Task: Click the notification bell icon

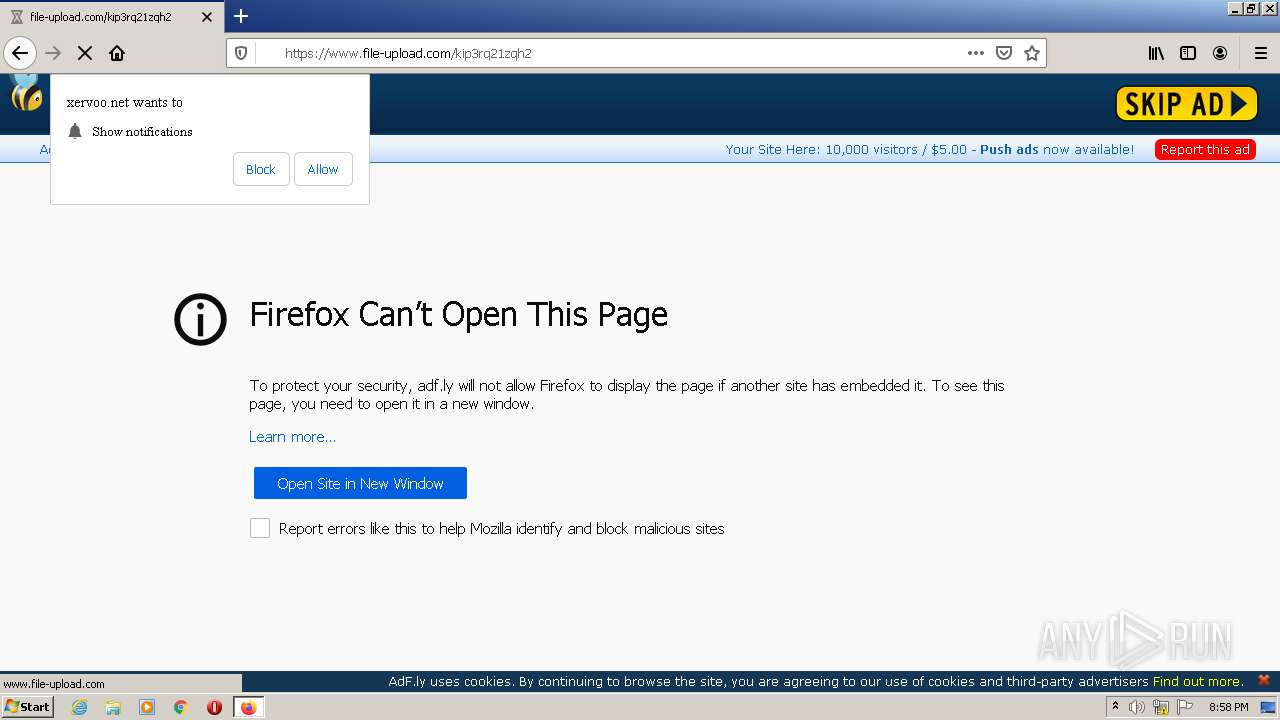Action: (x=75, y=131)
